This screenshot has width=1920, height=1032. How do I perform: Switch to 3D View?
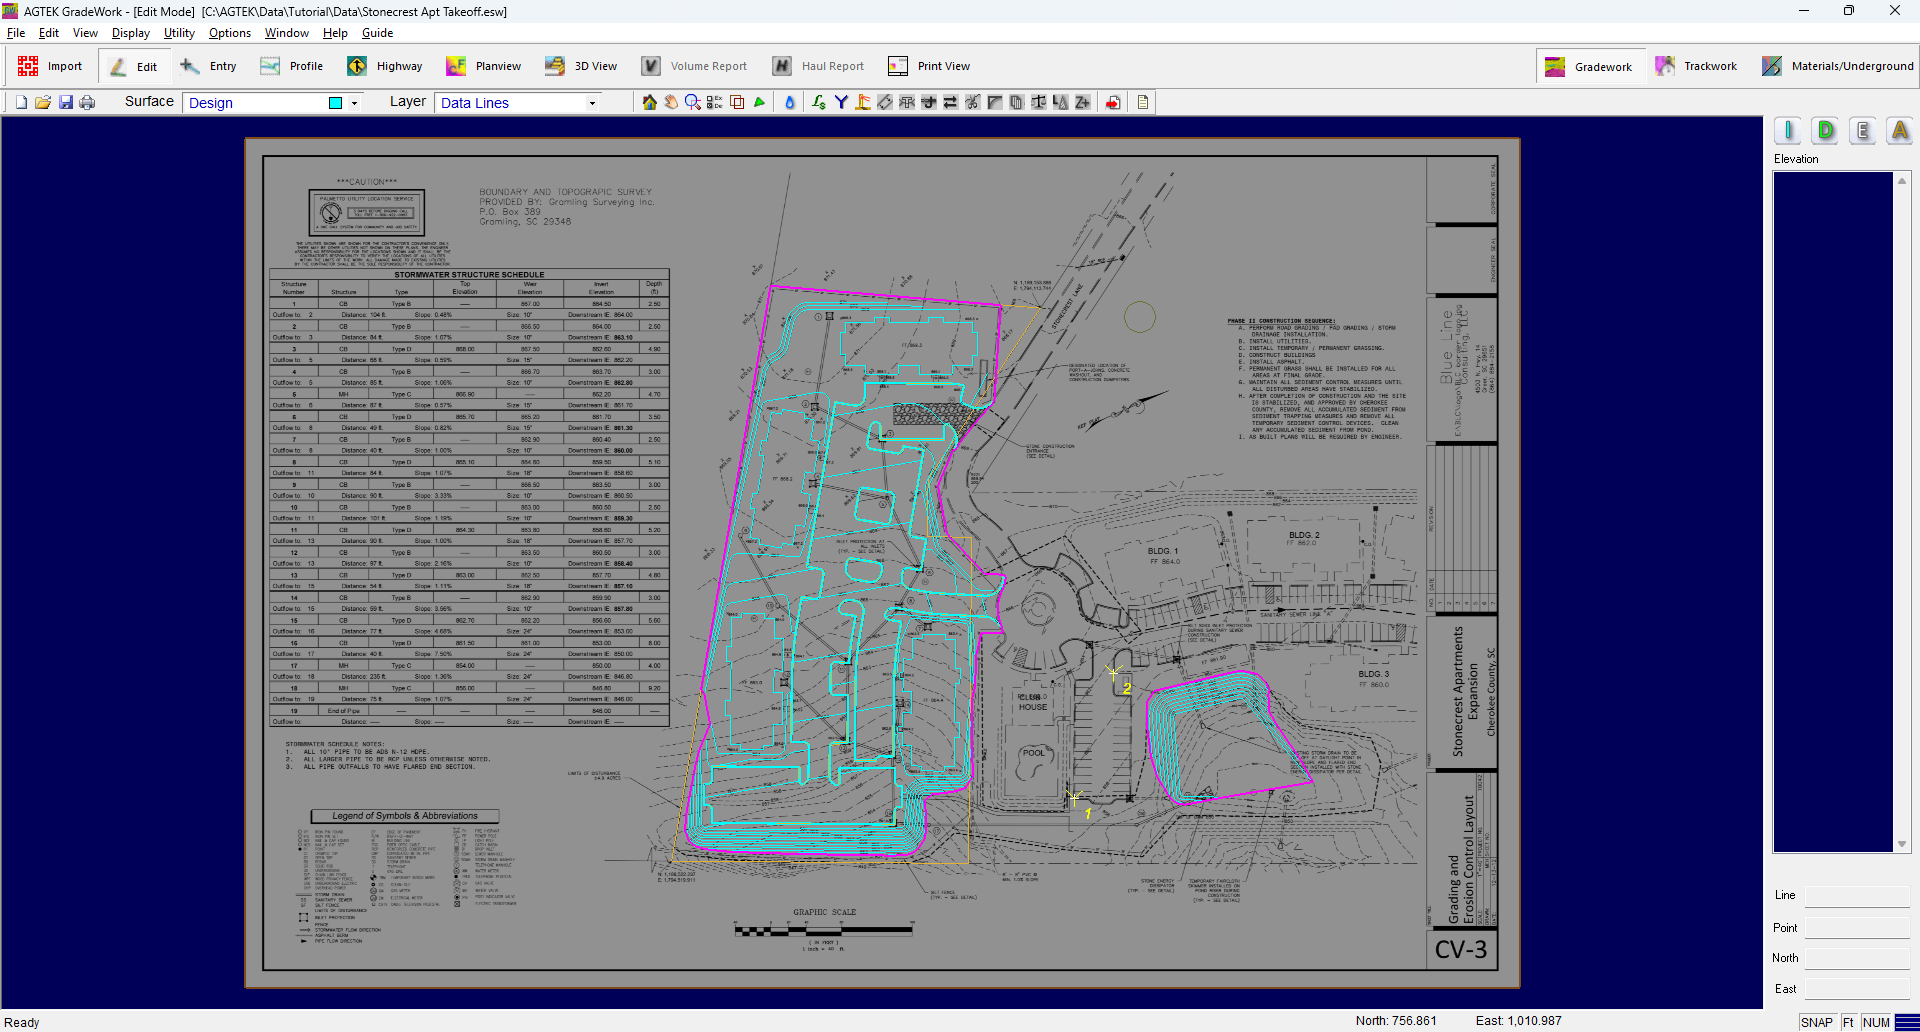click(x=581, y=65)
